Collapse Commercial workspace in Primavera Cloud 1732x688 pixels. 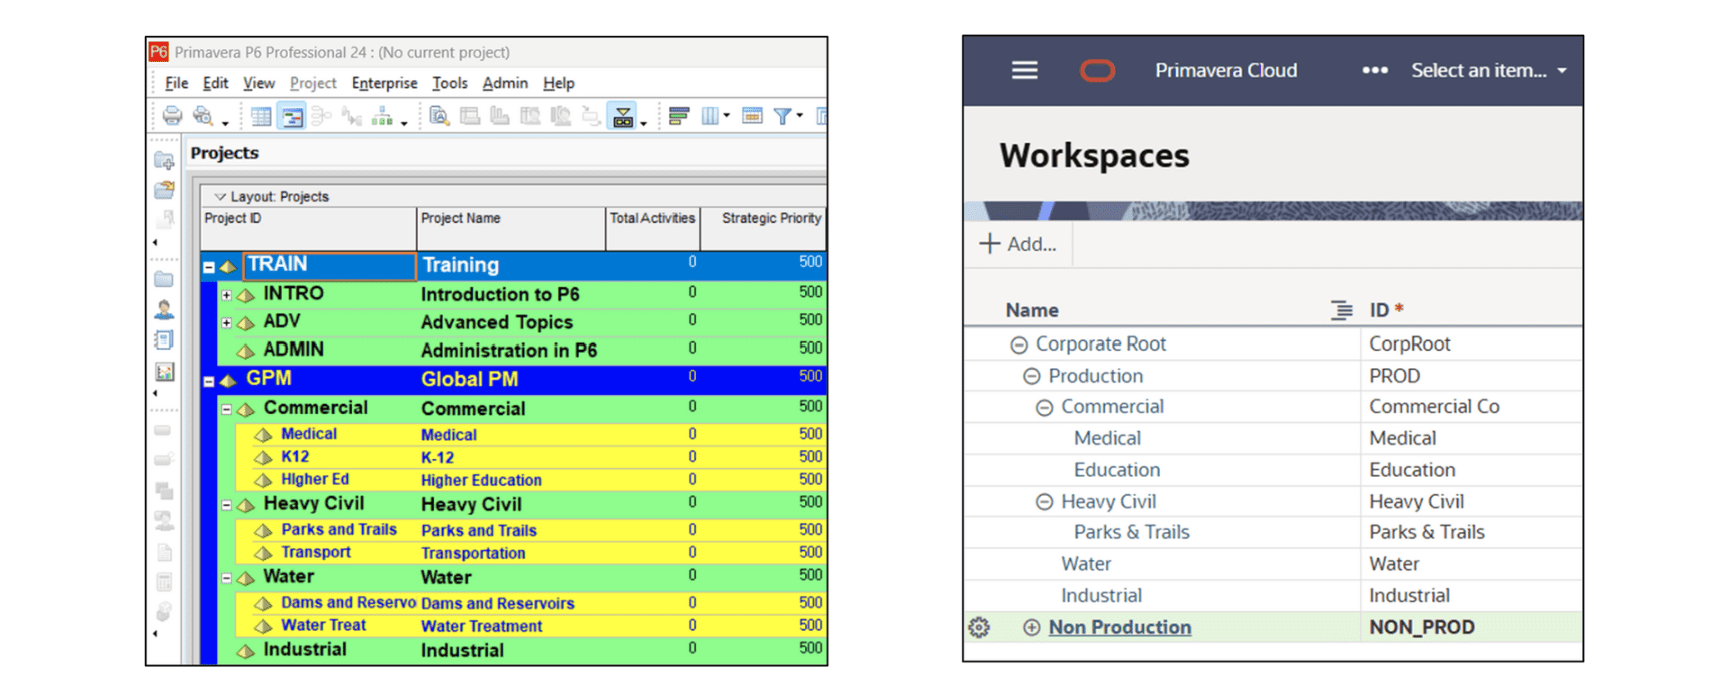(1044, 408)
